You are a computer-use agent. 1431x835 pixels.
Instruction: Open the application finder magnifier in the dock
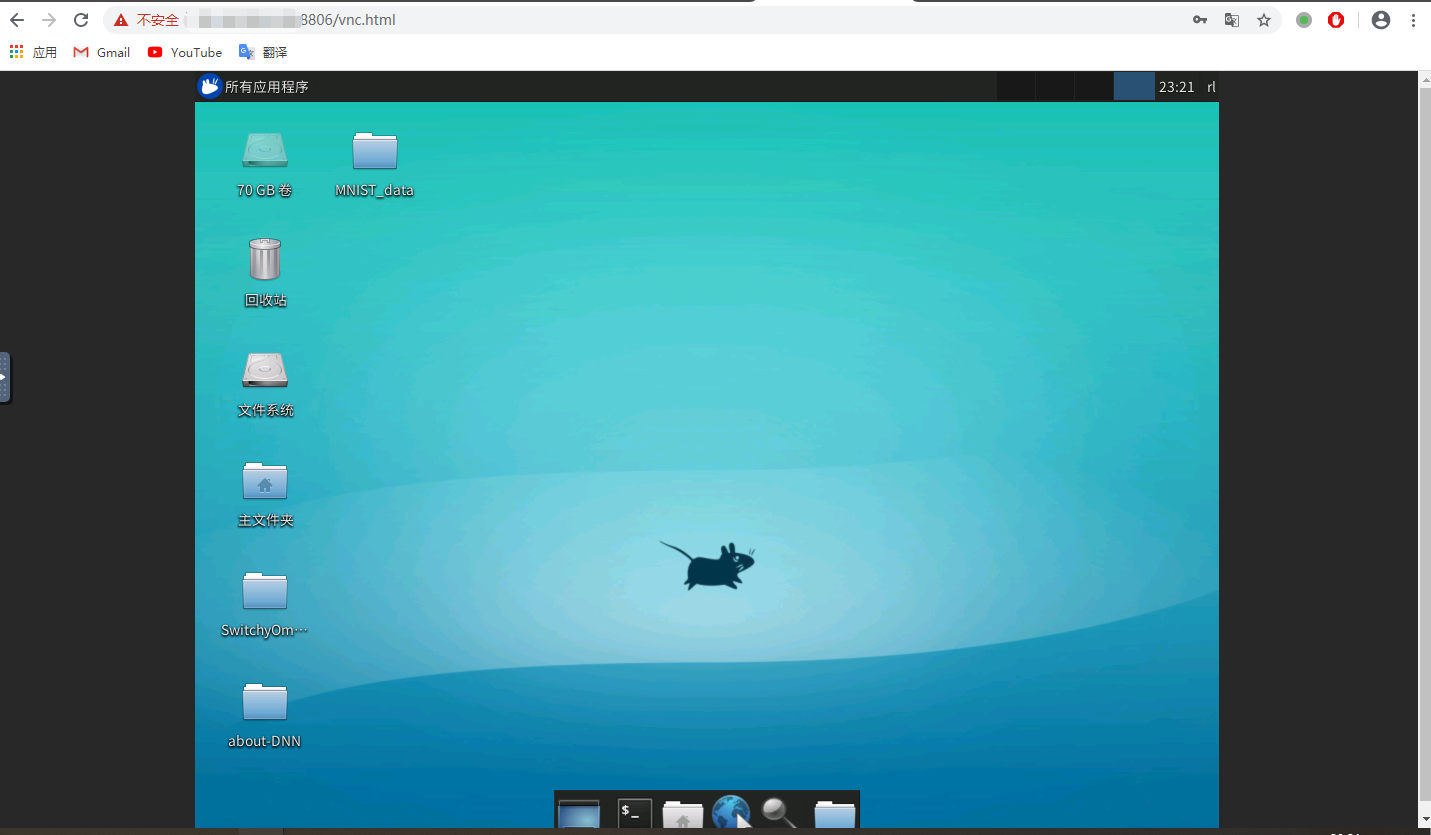779,813
